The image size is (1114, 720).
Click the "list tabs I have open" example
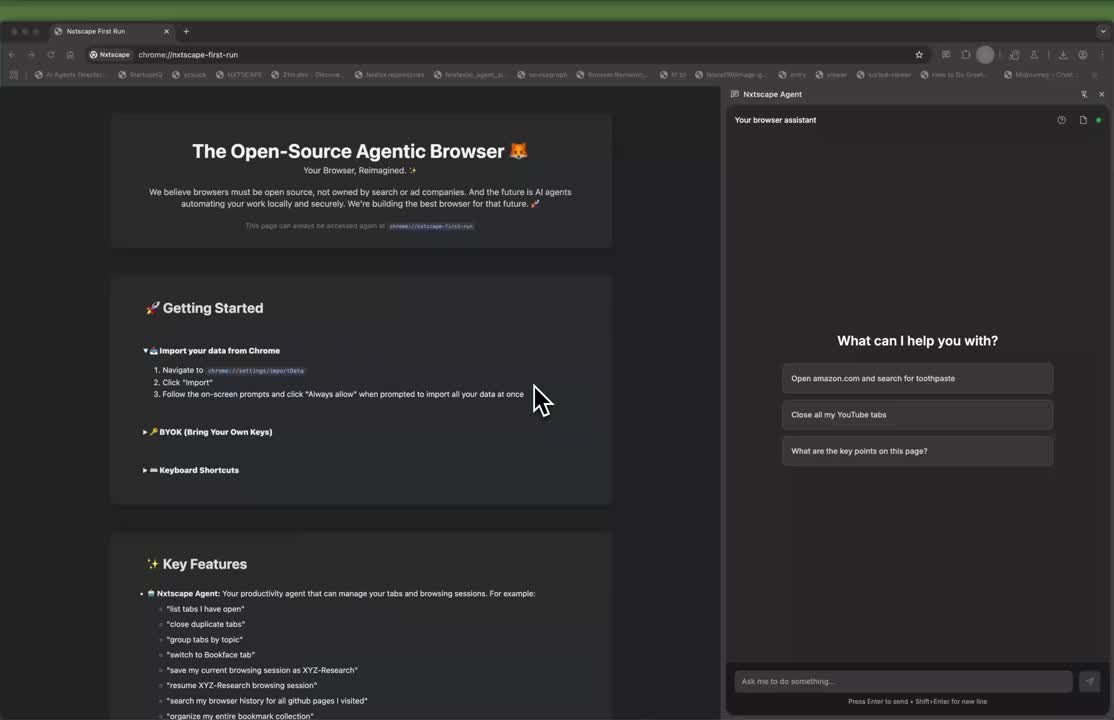(x=205, y=608)
